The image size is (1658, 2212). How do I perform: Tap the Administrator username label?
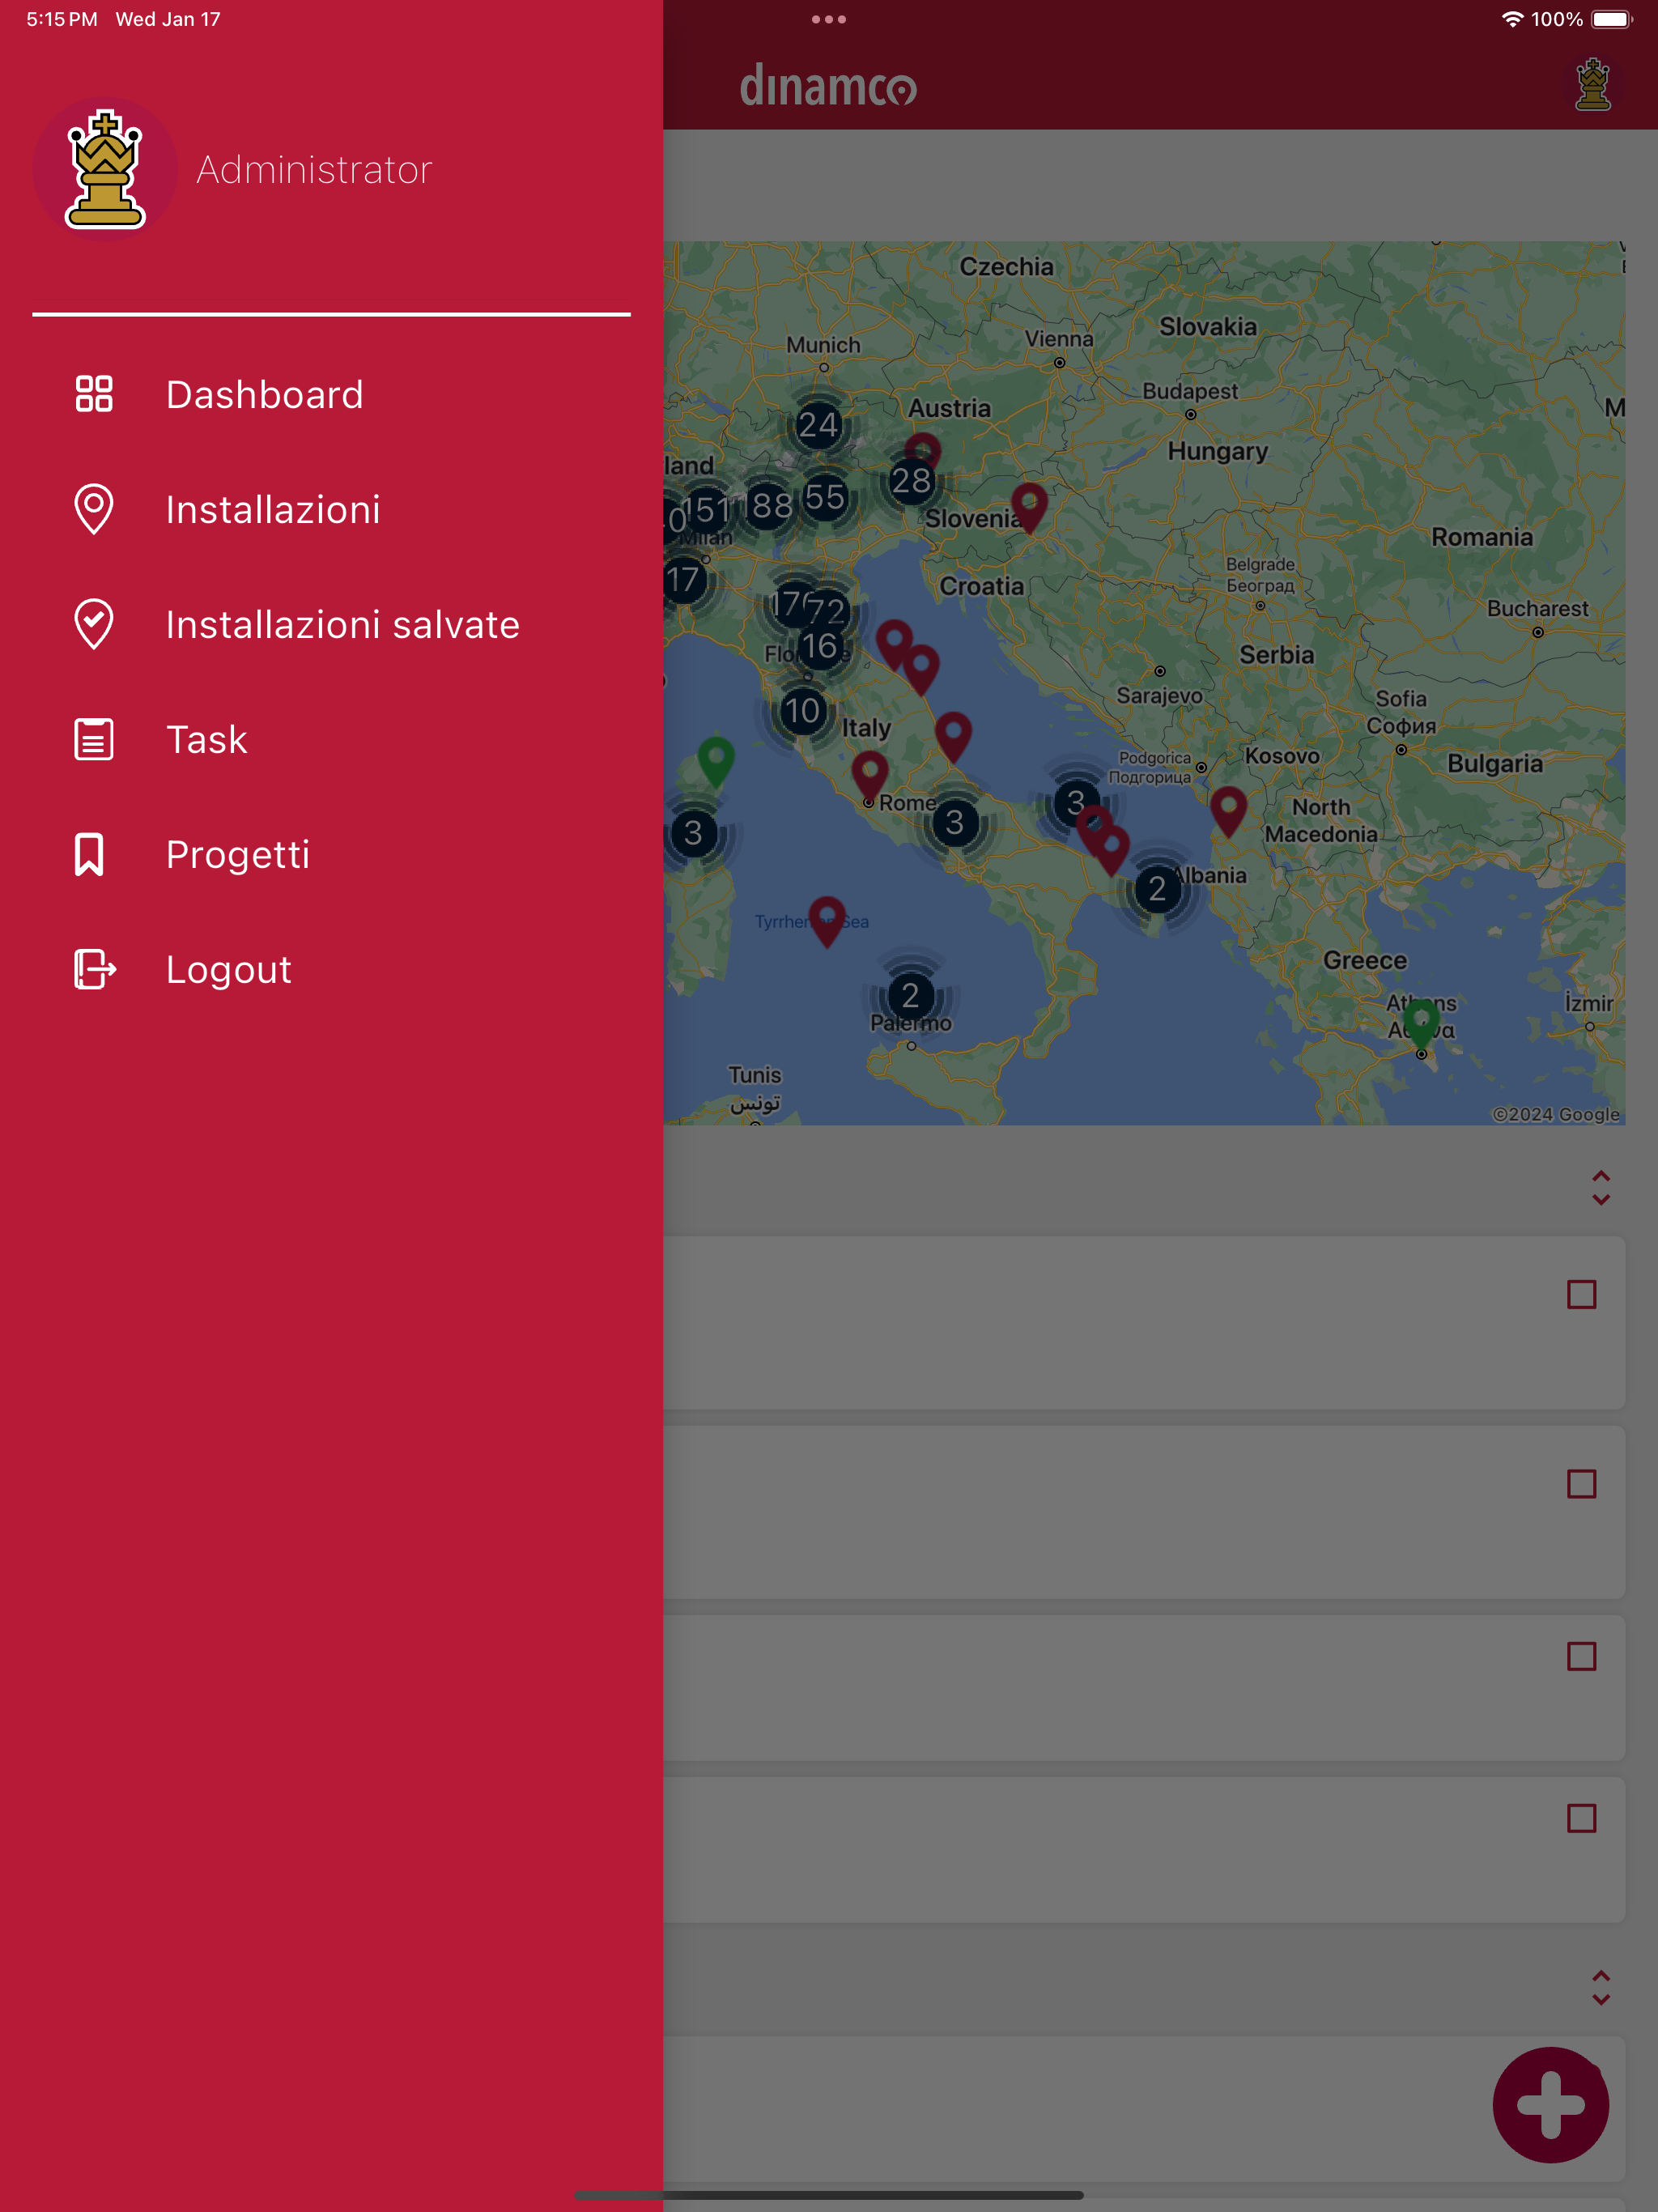point(314,170)
